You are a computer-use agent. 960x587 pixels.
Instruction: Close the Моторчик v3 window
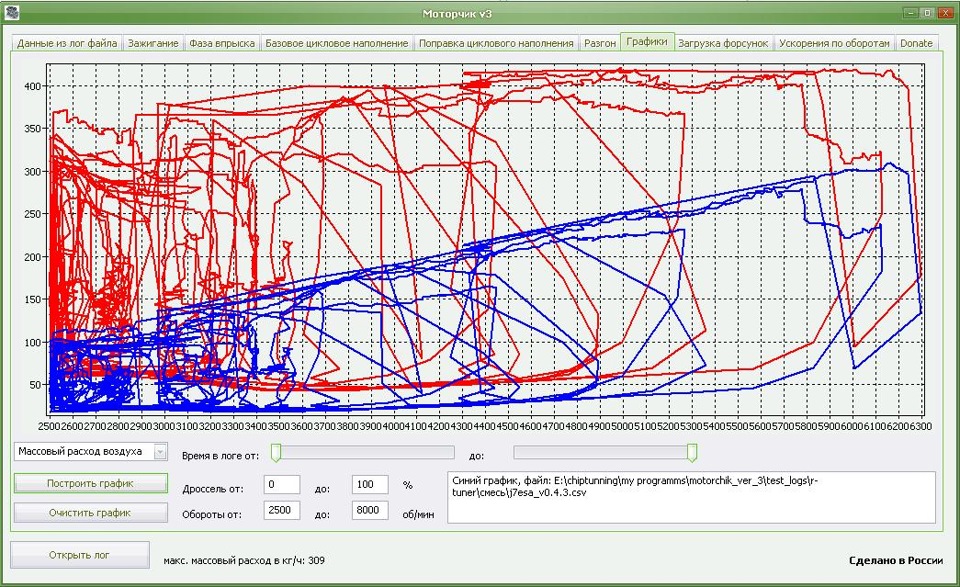(x=944, y=12)
